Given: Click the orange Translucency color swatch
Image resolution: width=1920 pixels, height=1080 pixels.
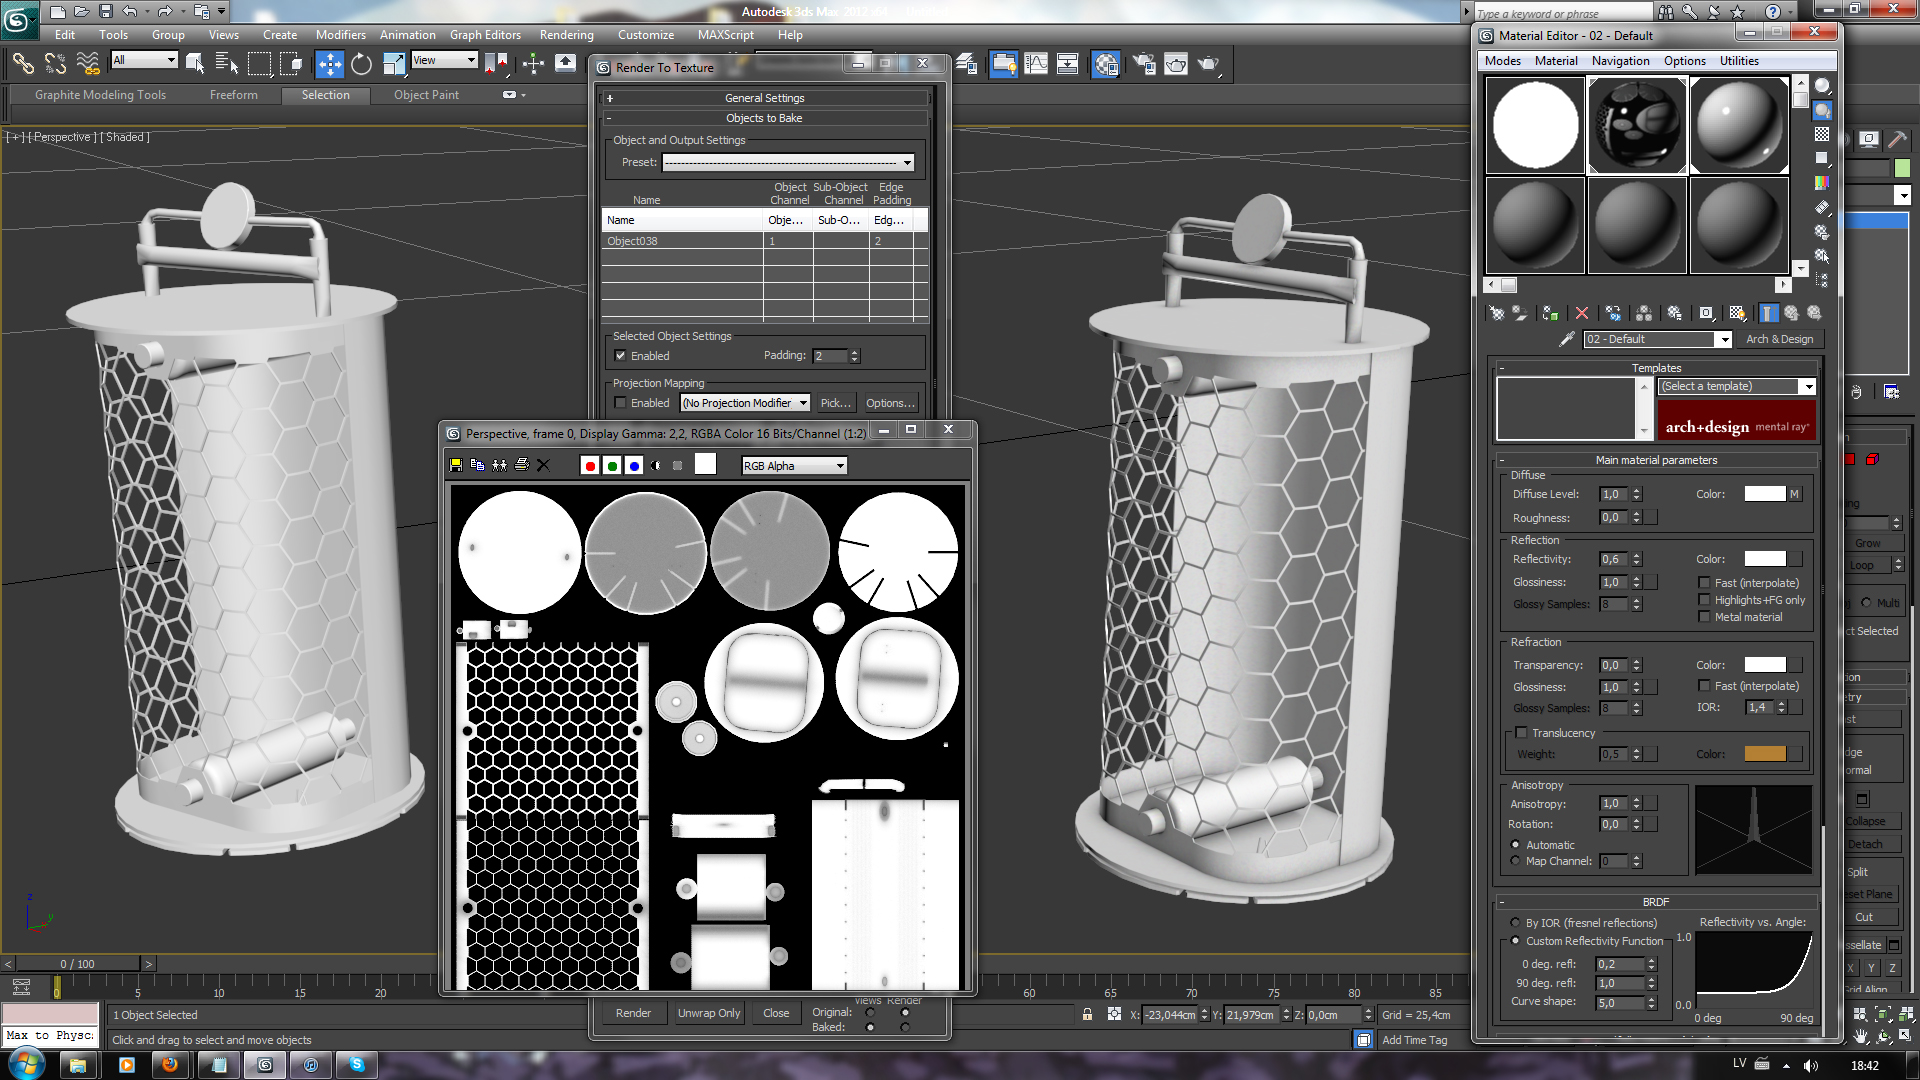Looking at the screenshot, I should click(x=1764, y=754).
